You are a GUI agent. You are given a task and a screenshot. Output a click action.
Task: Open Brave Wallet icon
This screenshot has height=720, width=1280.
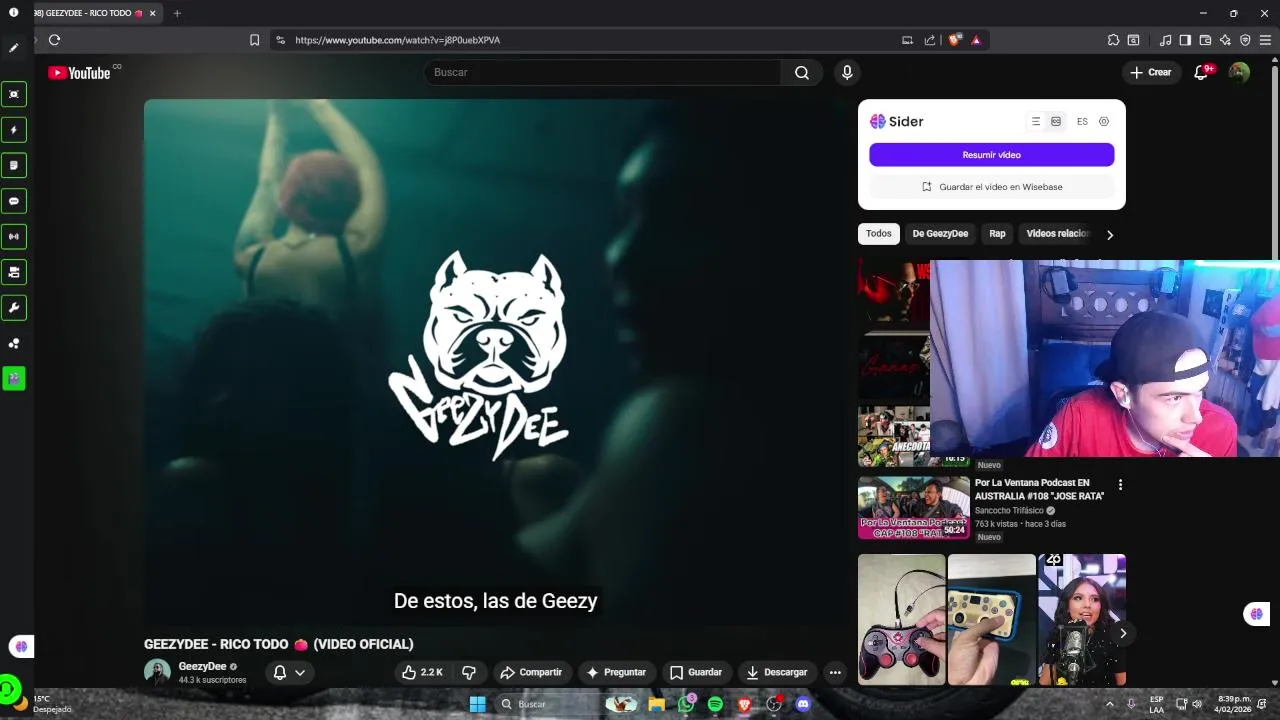[x=1205, y=40]
